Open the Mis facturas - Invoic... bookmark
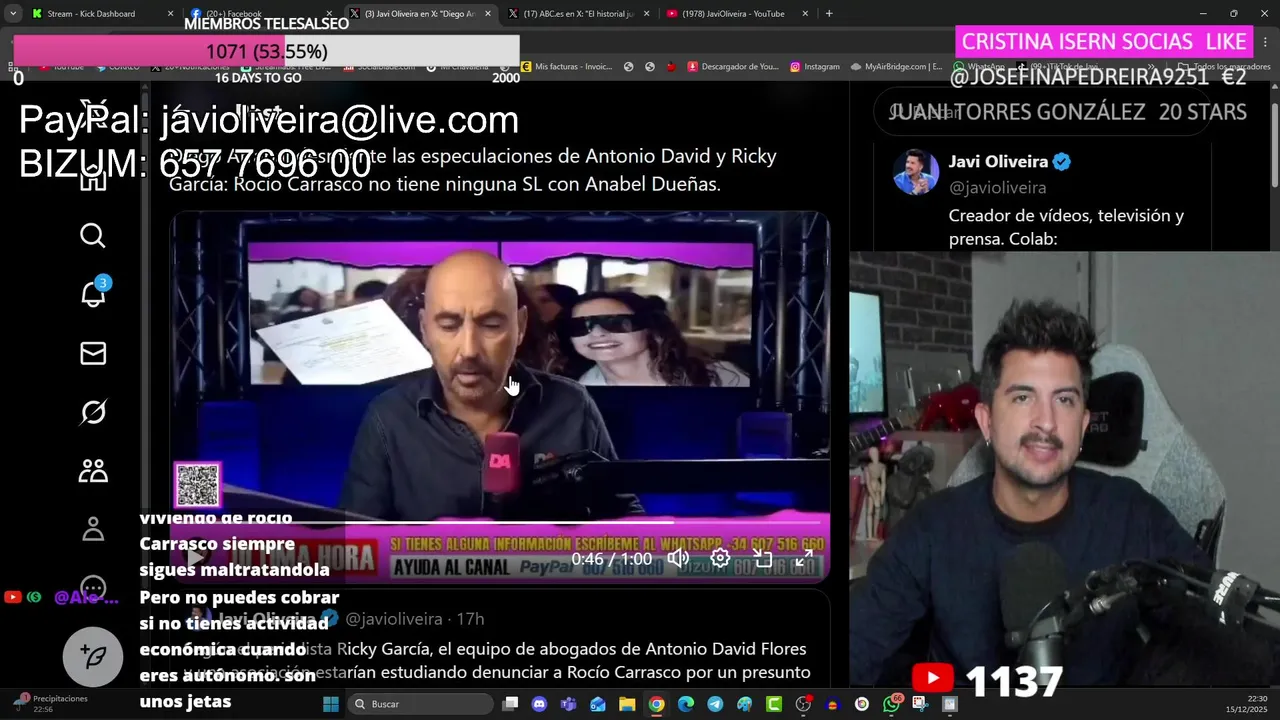 [x=565, y=67]
